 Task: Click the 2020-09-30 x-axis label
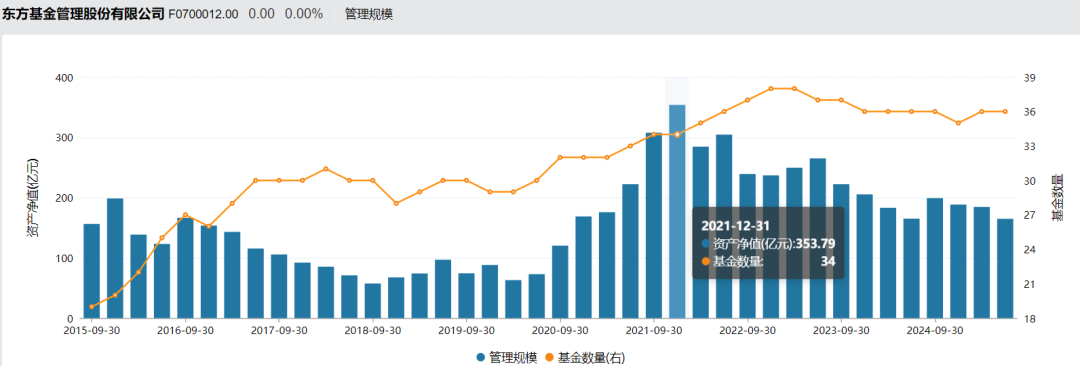coord(560,330)
